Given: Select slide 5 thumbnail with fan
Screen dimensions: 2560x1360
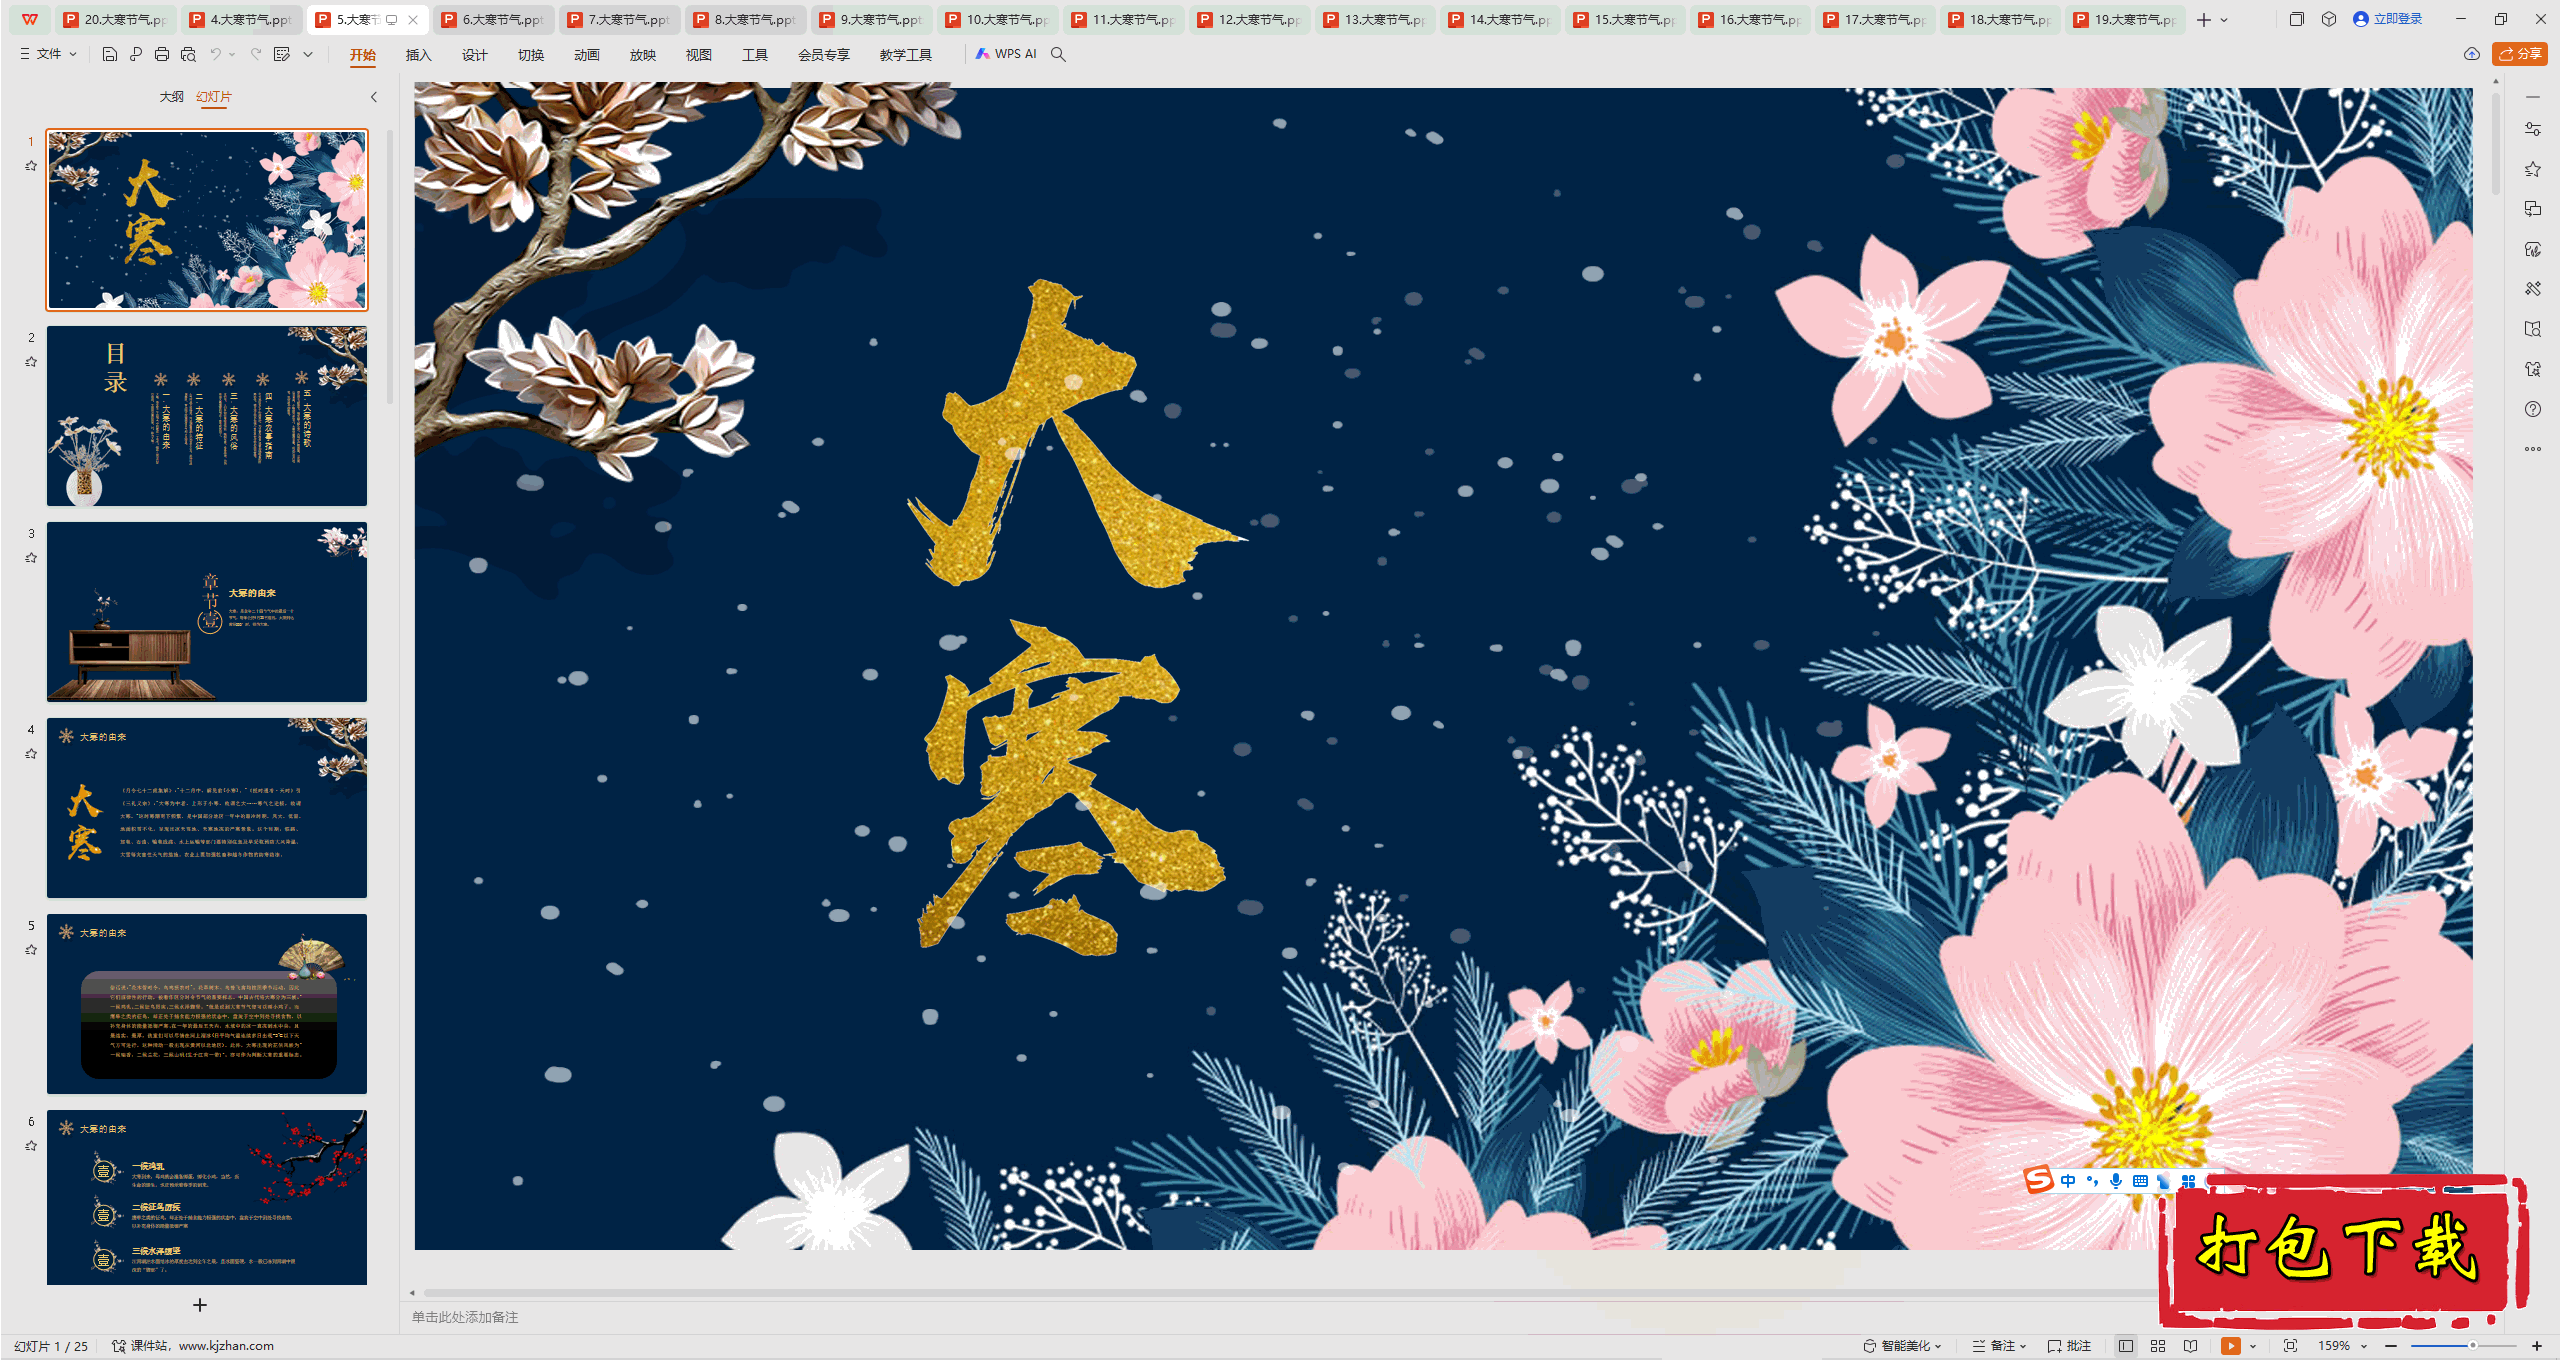Looking at the screenshot, I should (207, 1004).
